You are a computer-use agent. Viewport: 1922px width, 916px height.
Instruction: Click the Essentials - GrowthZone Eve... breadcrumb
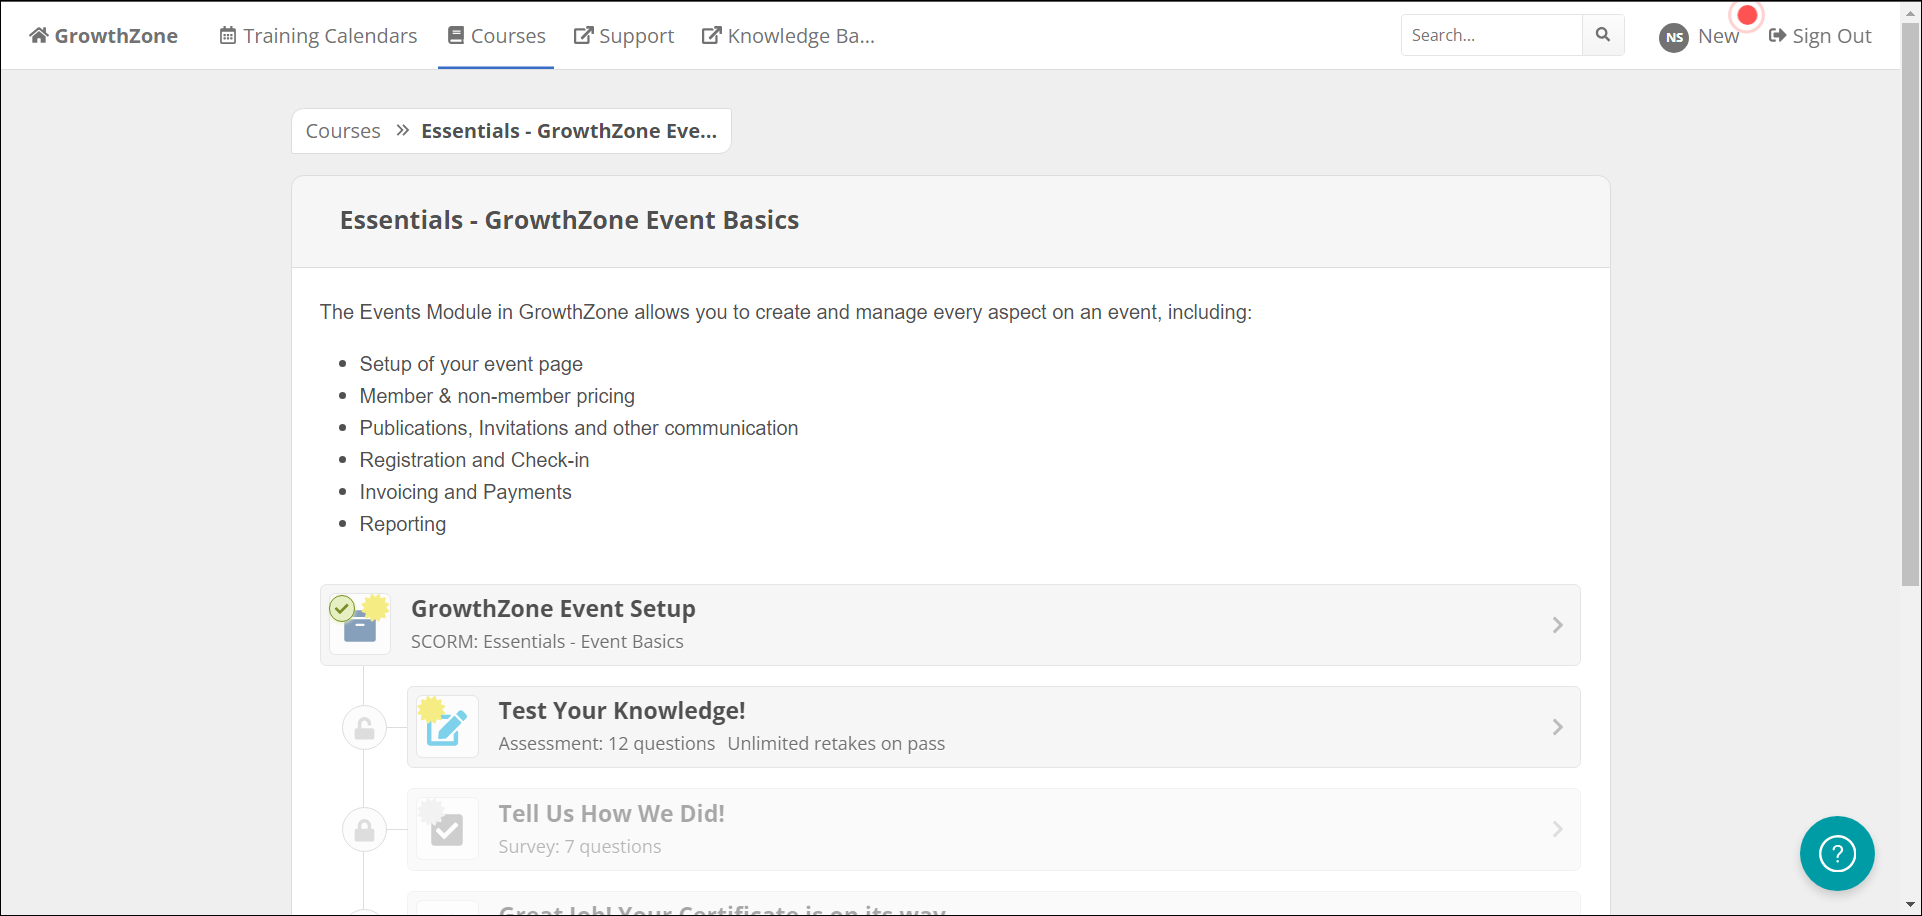[569, 131]
